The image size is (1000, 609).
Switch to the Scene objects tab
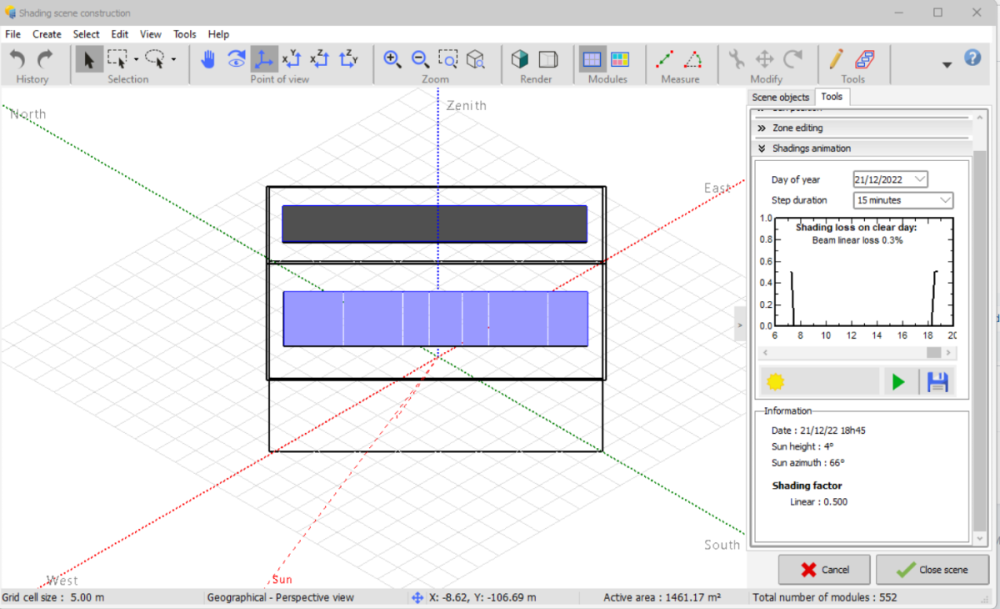[780, 97]
